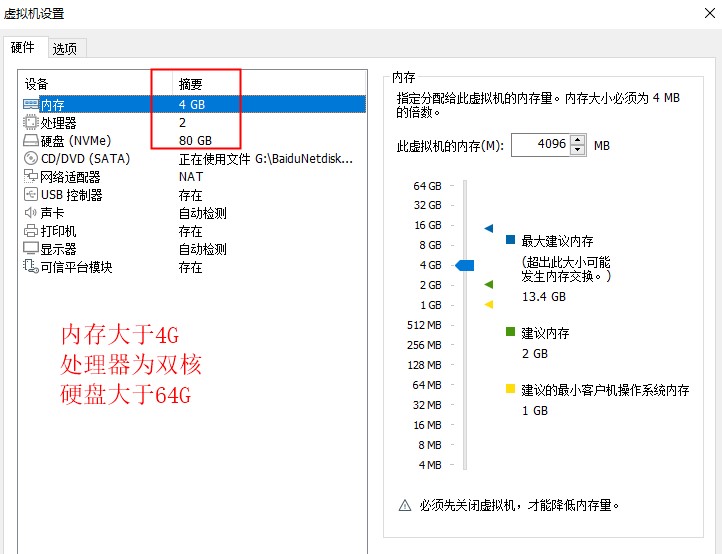Click the 显示器 monitor icon
722x554 pixels.
click(31, 248)
